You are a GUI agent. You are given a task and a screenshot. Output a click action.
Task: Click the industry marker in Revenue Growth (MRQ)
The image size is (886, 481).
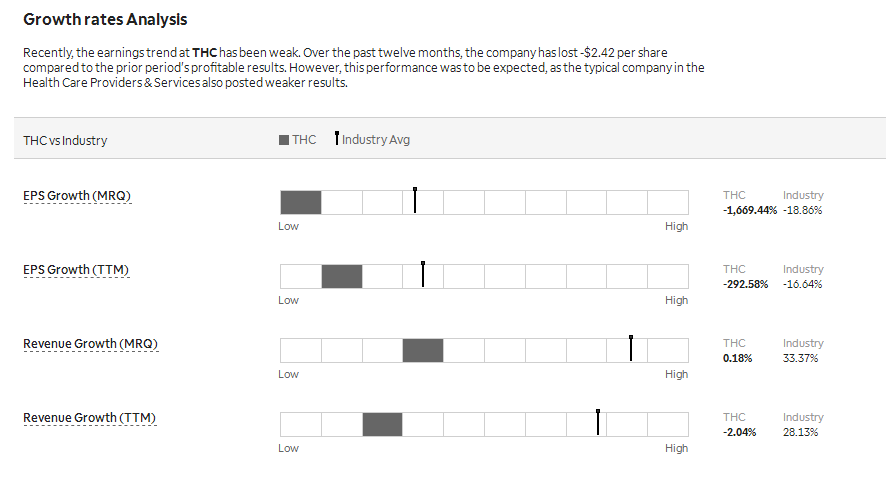(x=631, y=348)
